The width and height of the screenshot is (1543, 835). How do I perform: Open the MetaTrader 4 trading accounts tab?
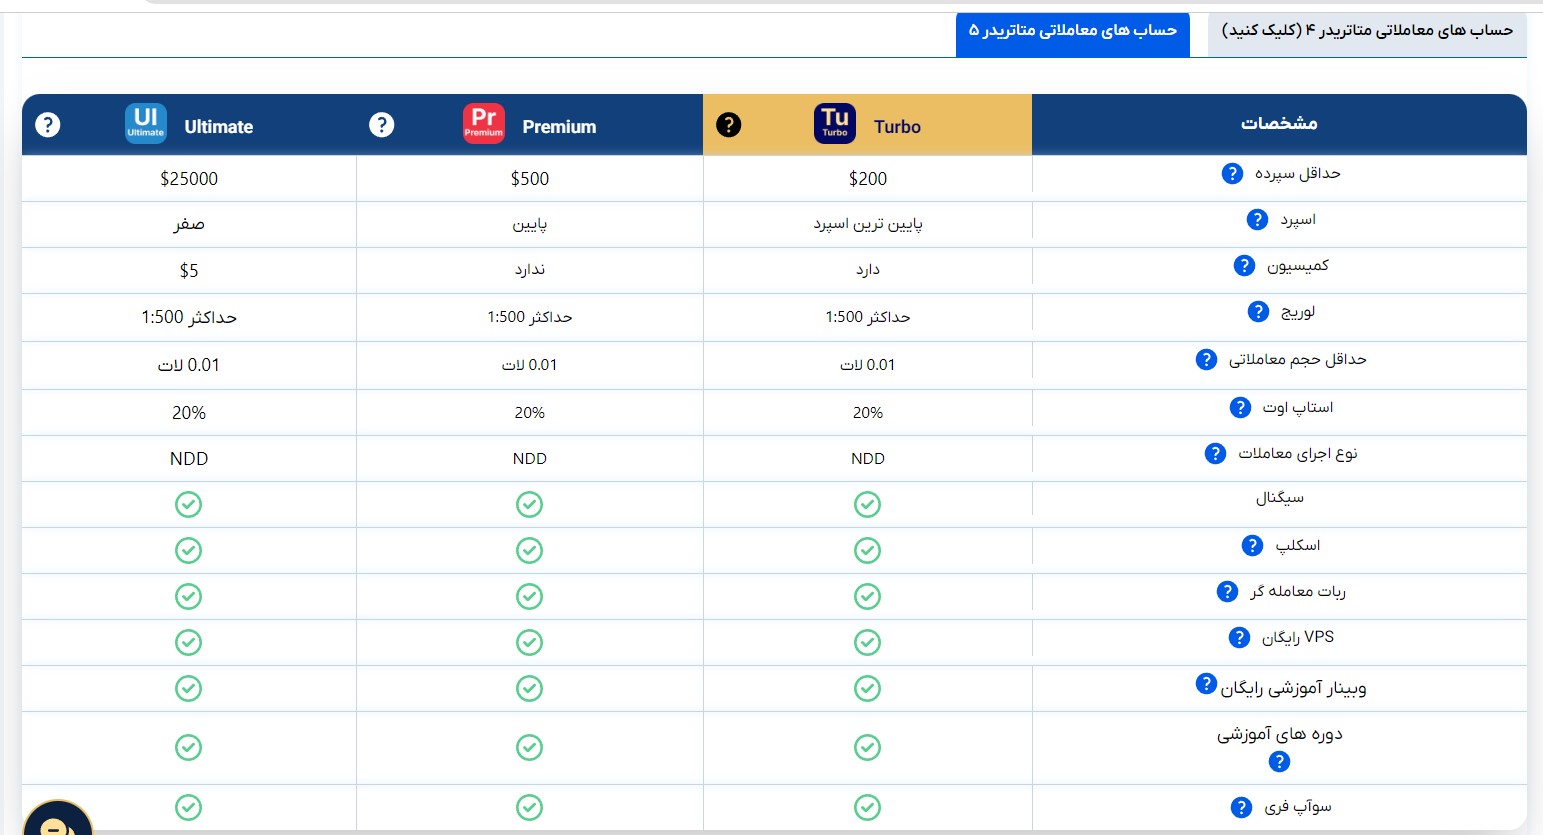1367,35
